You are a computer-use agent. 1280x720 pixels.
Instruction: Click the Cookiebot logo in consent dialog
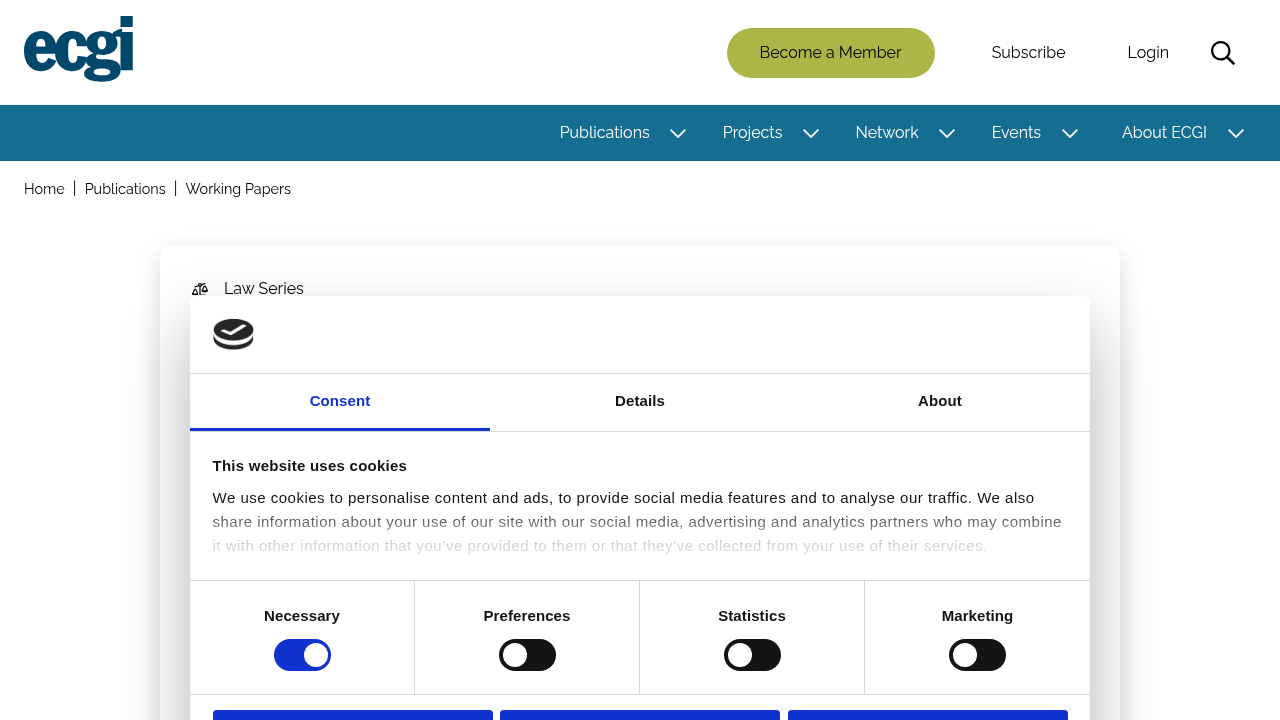click(233, 334)
